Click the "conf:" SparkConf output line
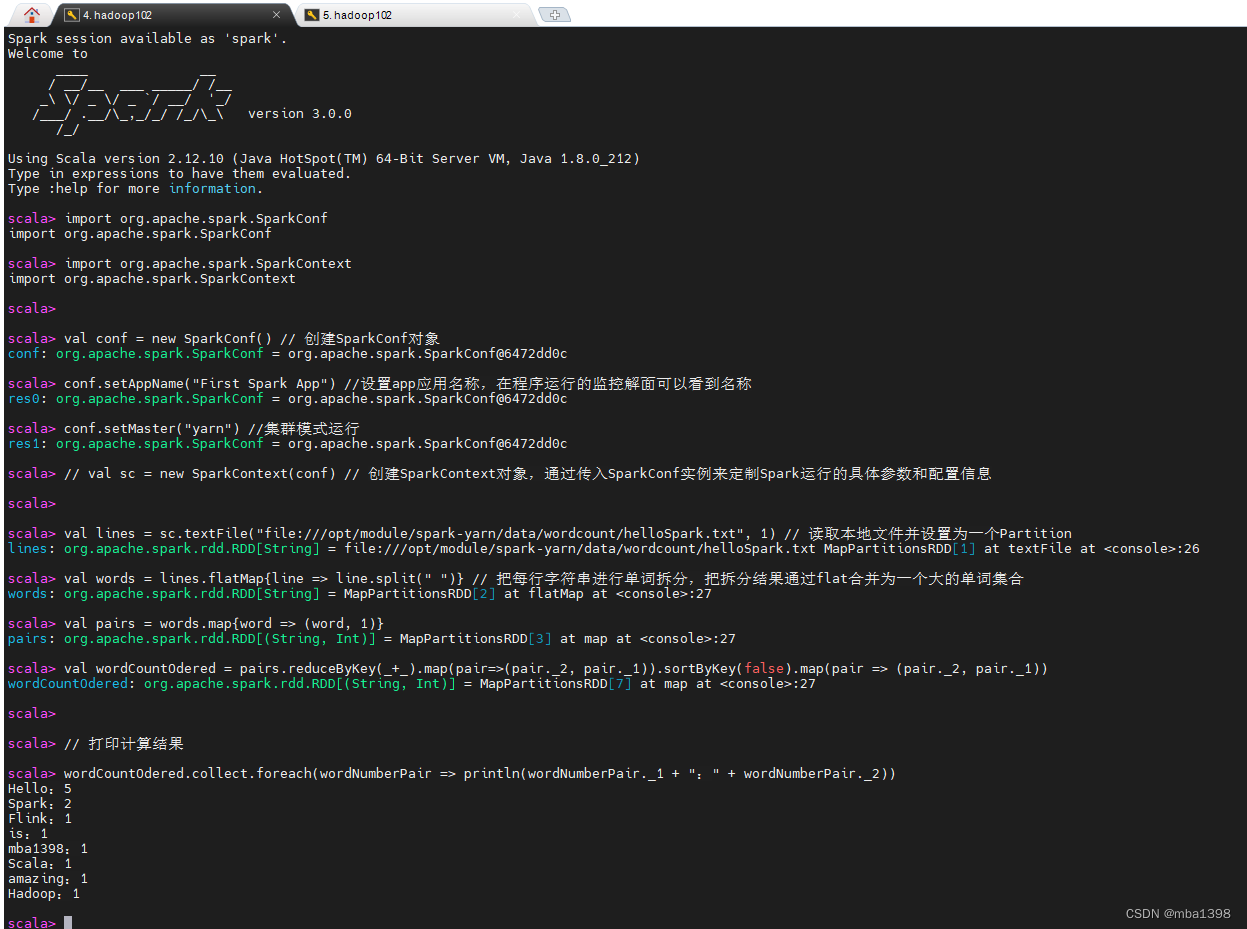 (x=288, y=354)
